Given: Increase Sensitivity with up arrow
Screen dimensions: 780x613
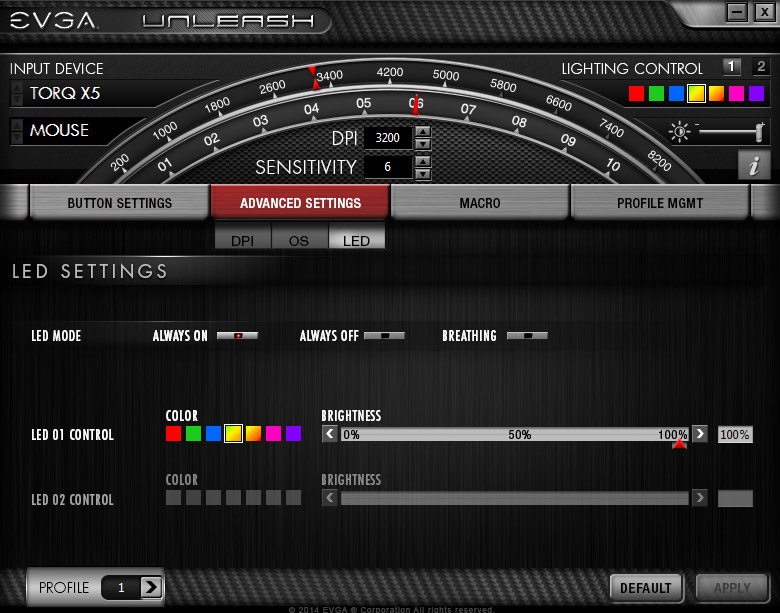Looking at the screenshot, I should (x=423, y=161).
